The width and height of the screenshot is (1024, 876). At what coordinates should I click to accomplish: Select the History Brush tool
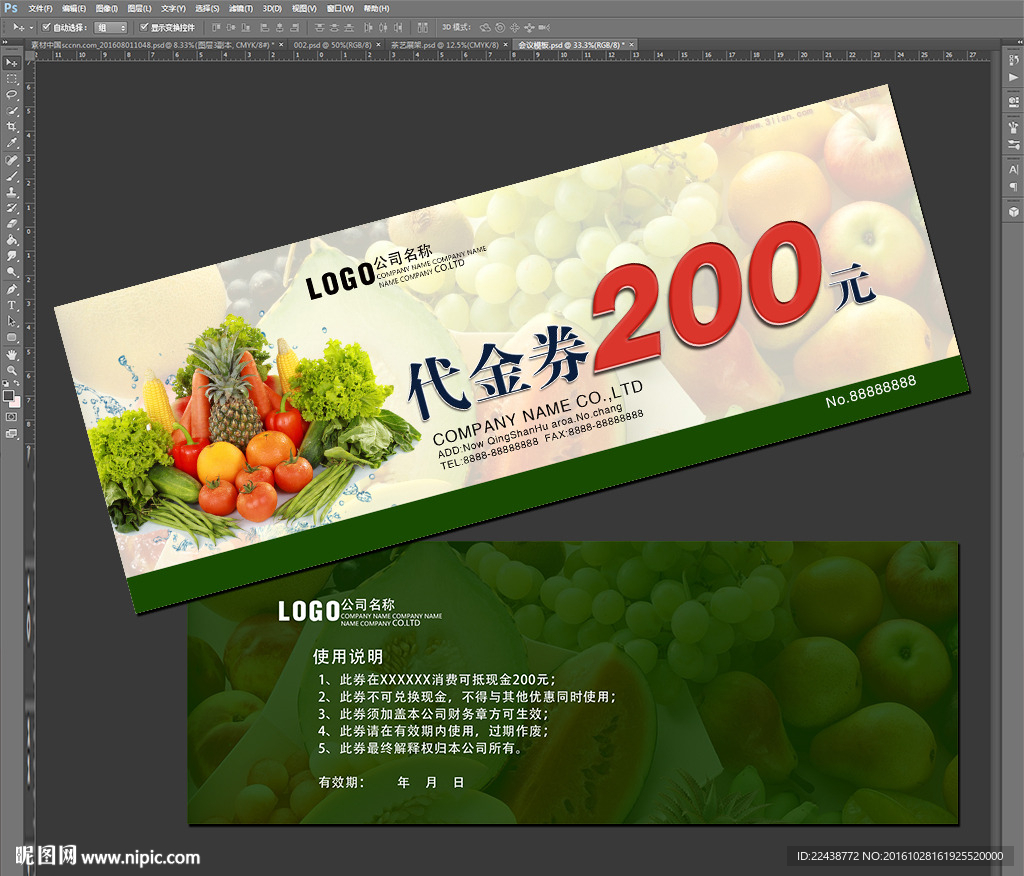coord(11,208)
